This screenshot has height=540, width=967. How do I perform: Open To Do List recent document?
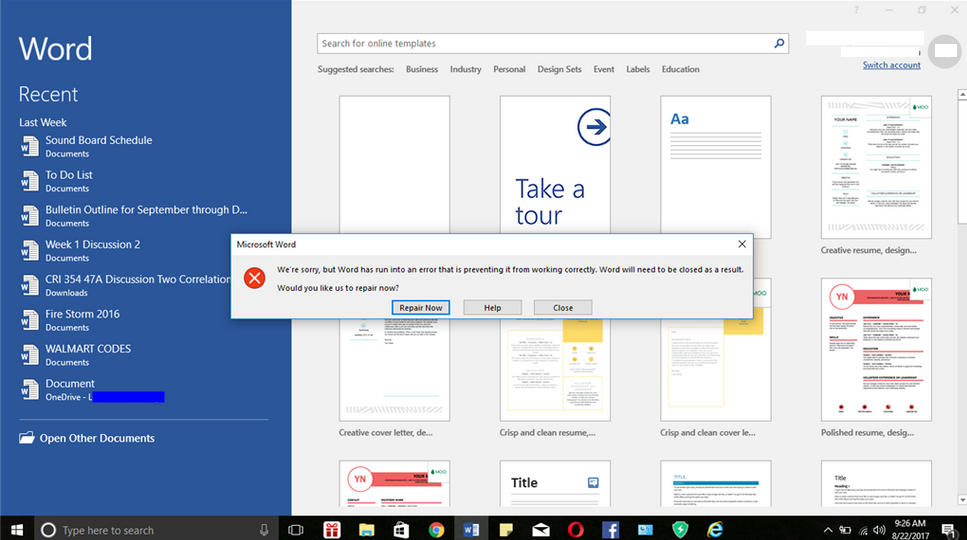coord(144,181)
